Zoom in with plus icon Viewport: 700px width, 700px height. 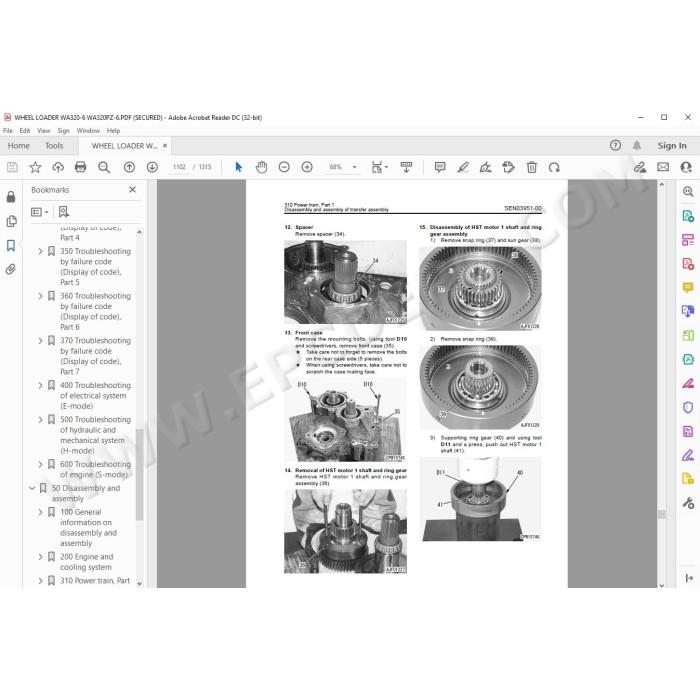pyautogui.click(x=307, y=167)
